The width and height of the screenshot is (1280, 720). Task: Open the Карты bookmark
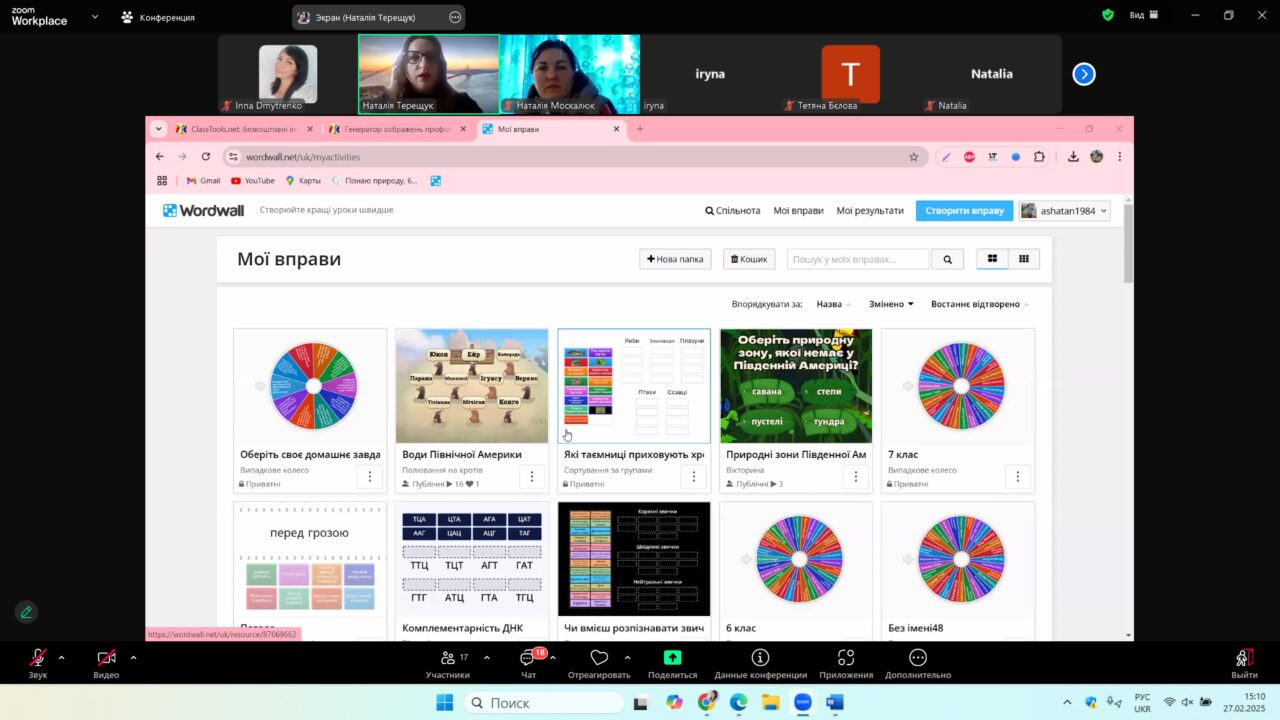303,181
